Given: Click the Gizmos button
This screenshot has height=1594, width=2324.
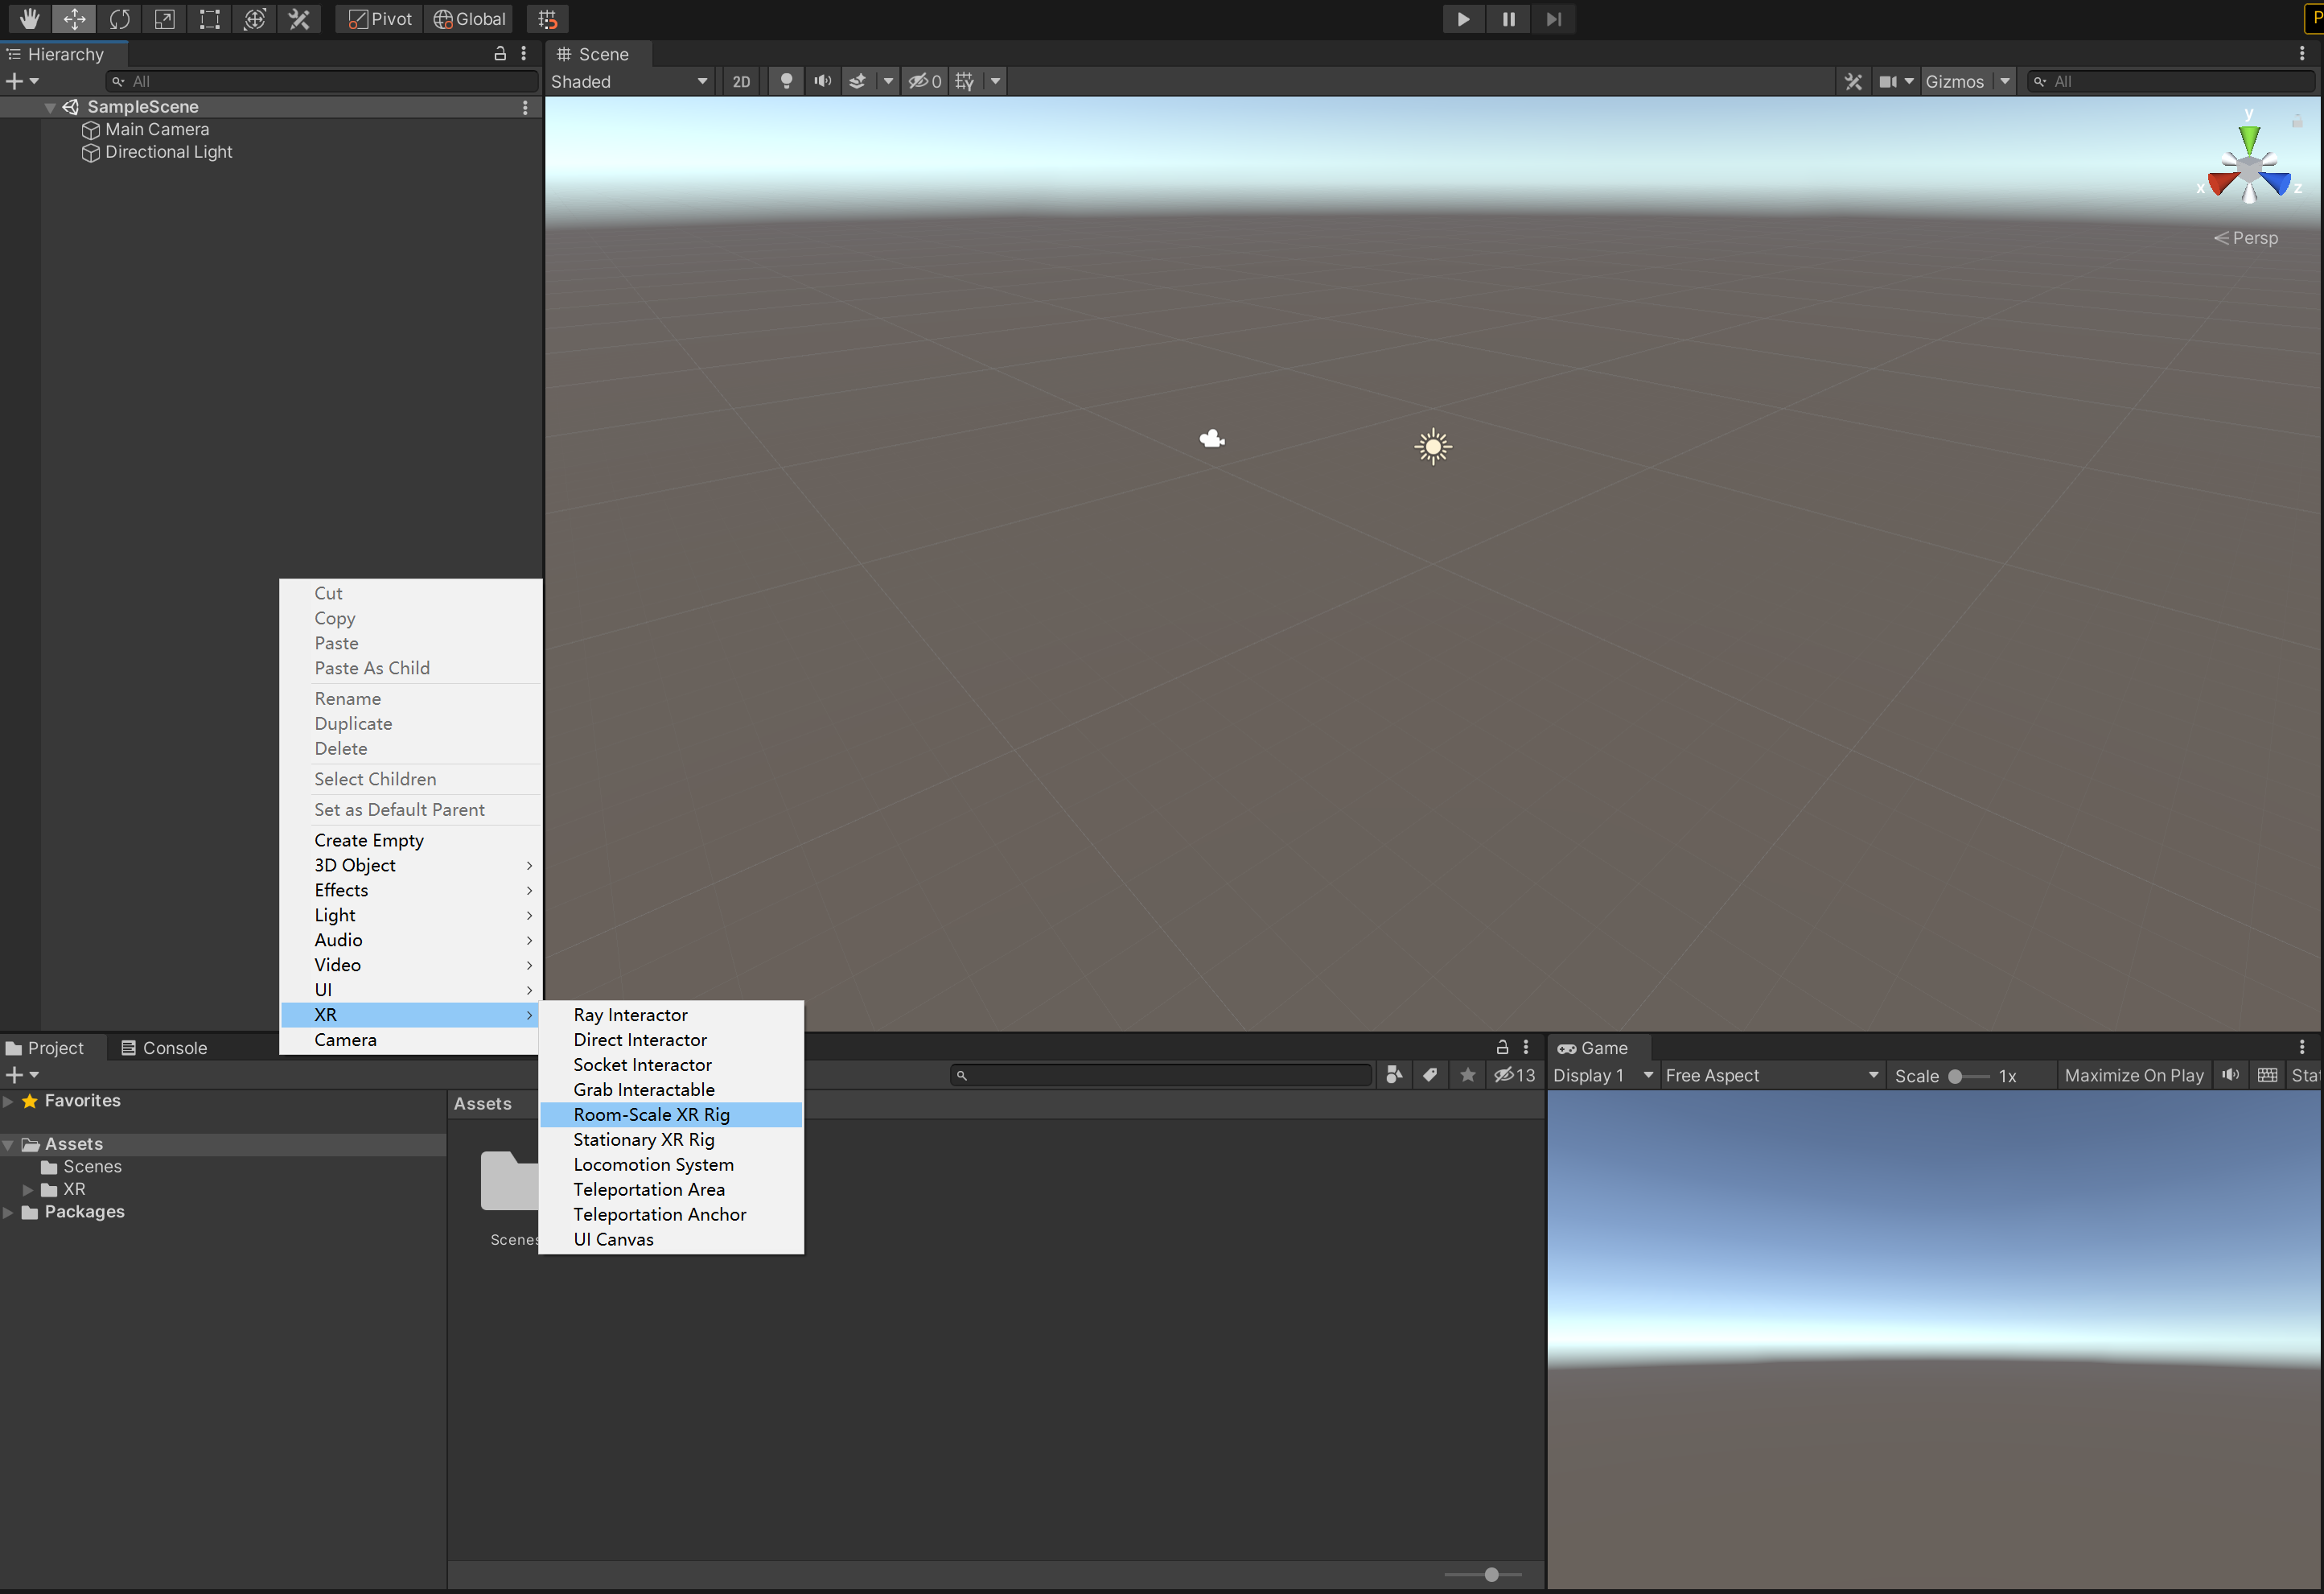Looking at the screenshot, I should point(1954,82).
